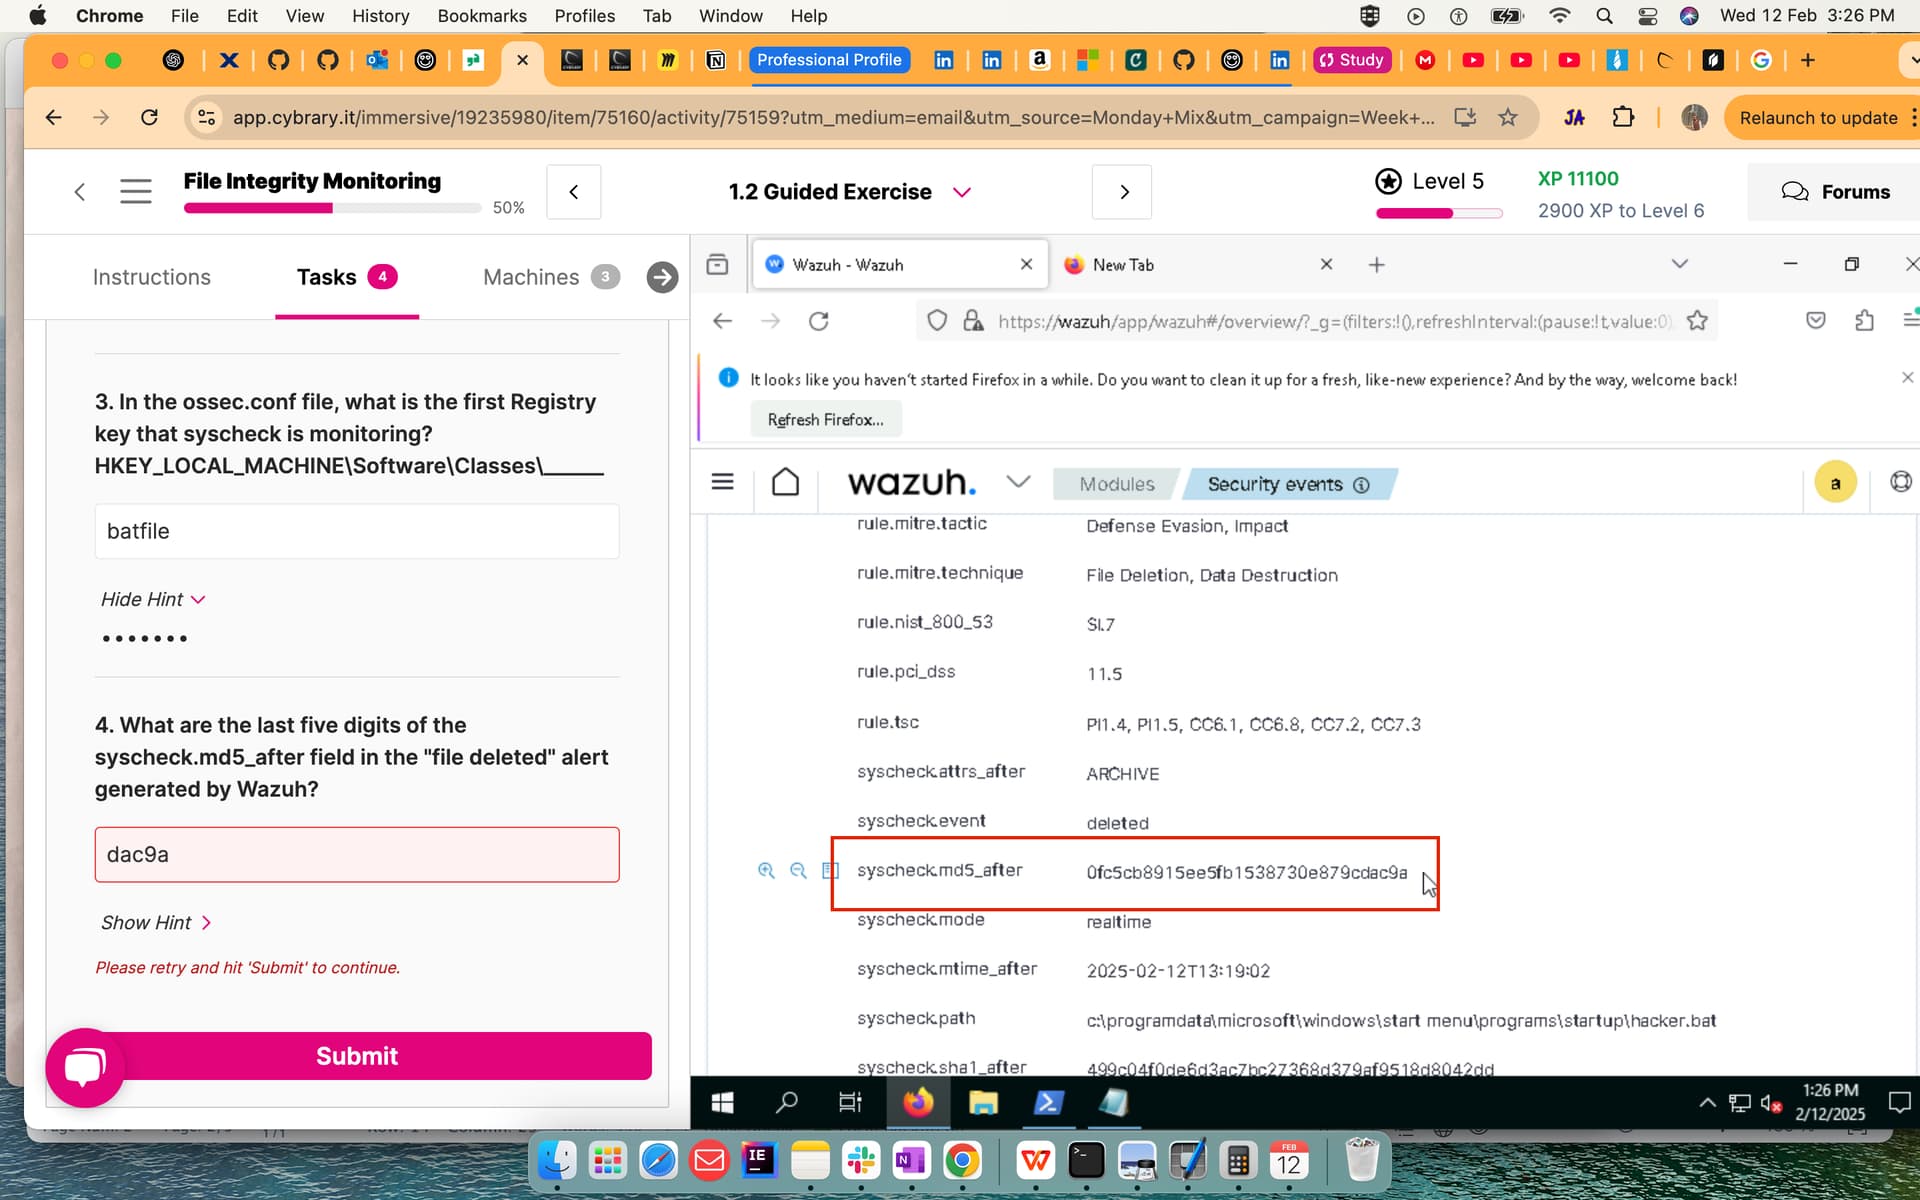Open PowerShell from the Windows taskbar
Viewport: 1920px width, 1200px height.
pyautogui.click(x=1047, y=1103)
